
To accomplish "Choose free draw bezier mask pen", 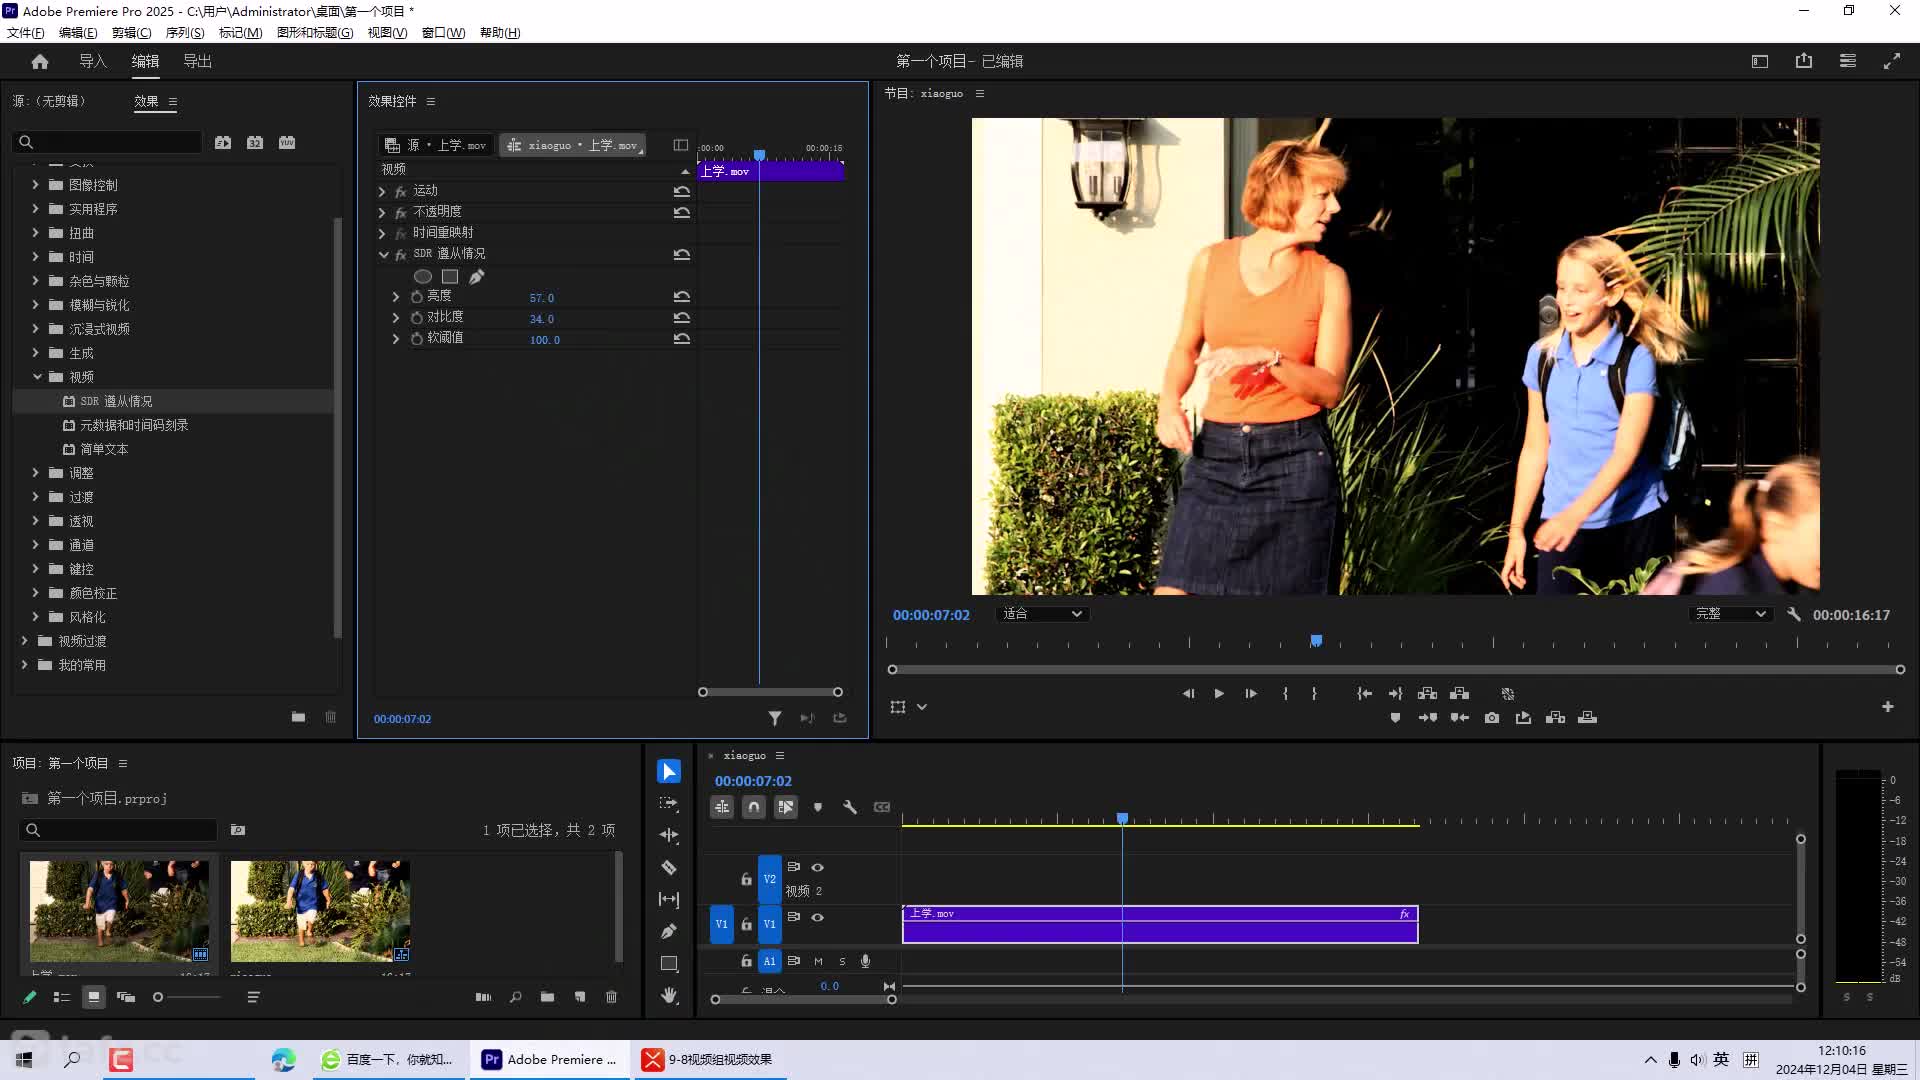I will tap(477, 277).
